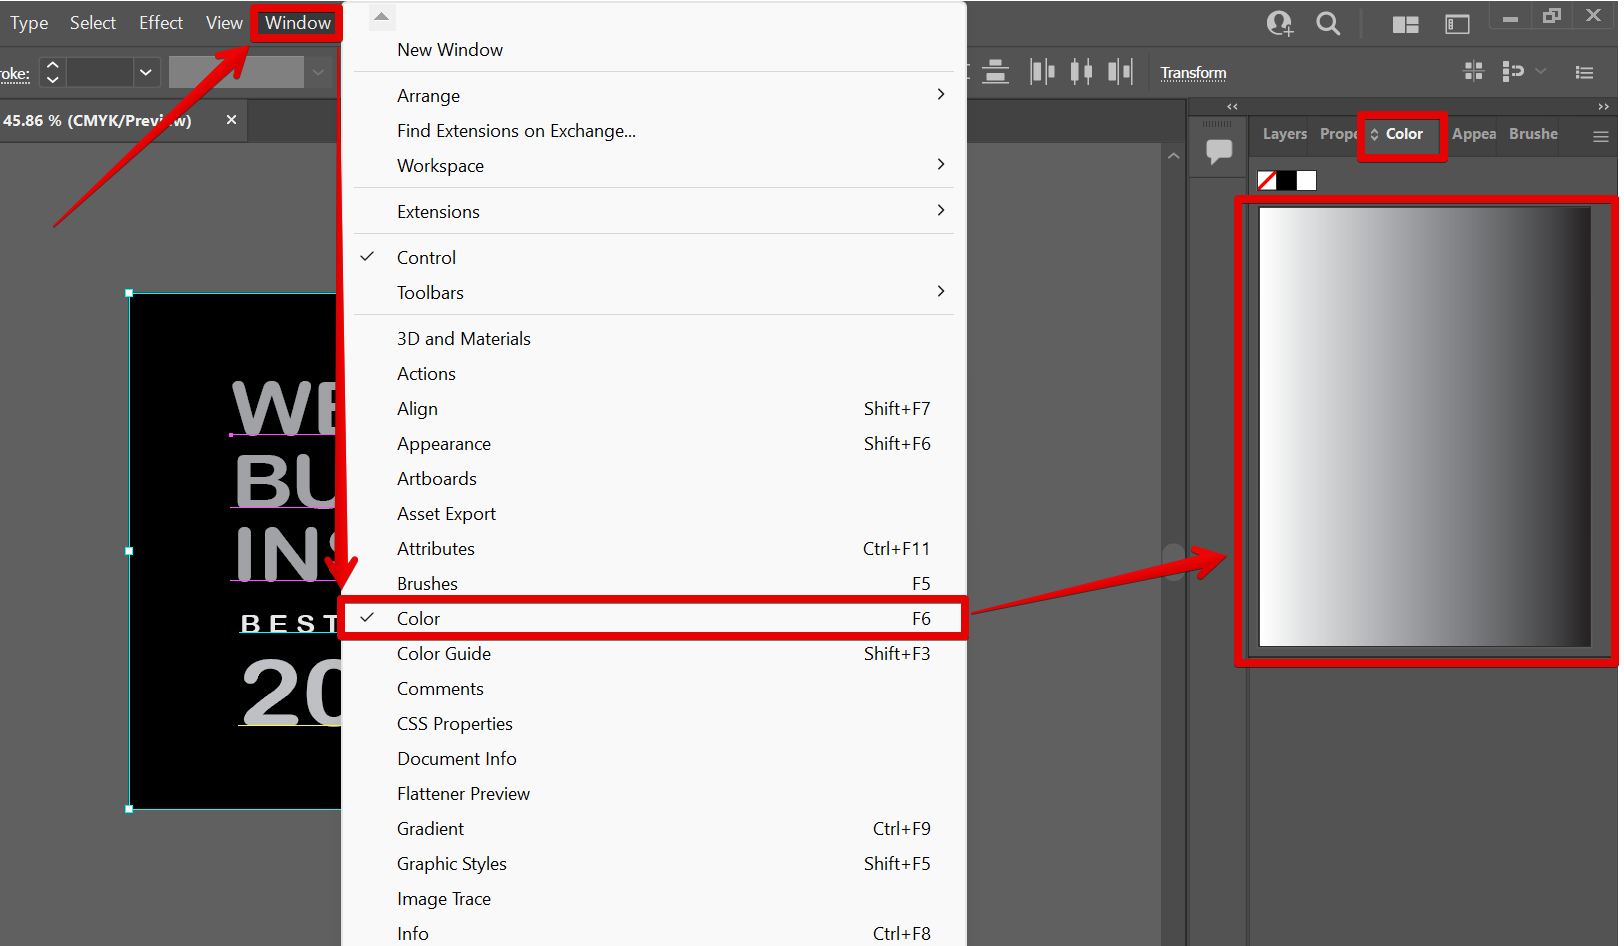This screenshot has width=1624, height=946.
Task: Uncheck Control in the Window menu
Action: [427, 257]
